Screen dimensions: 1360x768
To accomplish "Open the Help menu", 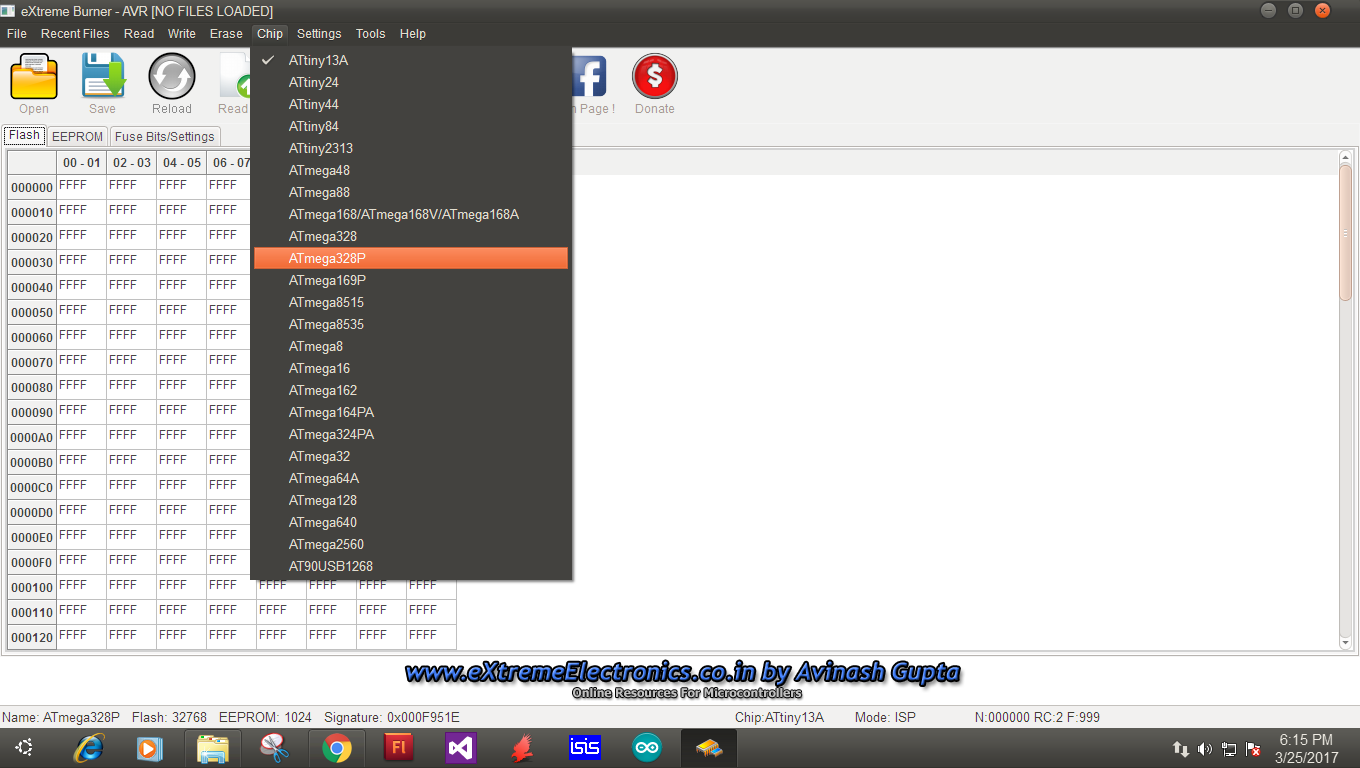I will (x=413, y=33).
